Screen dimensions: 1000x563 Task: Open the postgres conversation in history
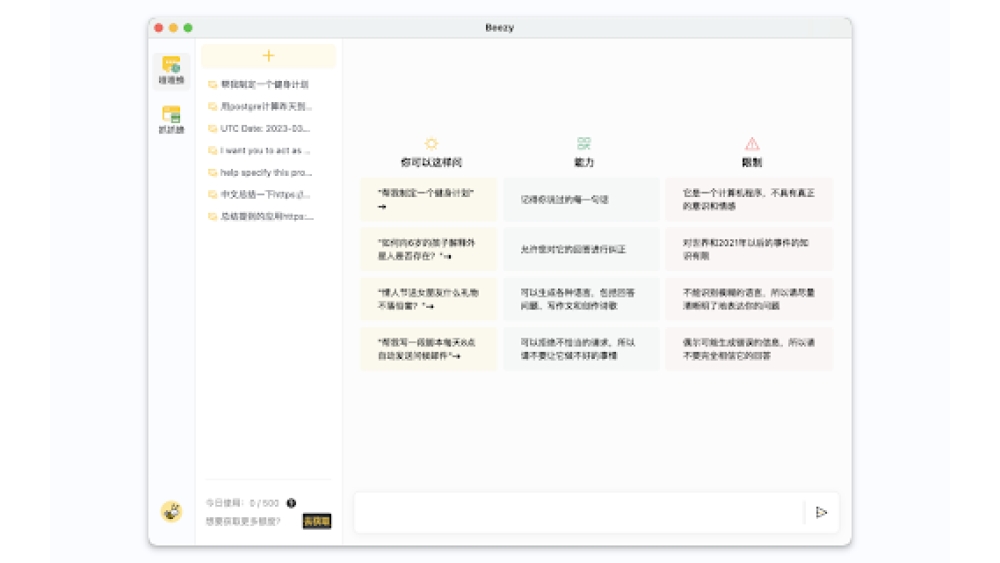point(266,106)
